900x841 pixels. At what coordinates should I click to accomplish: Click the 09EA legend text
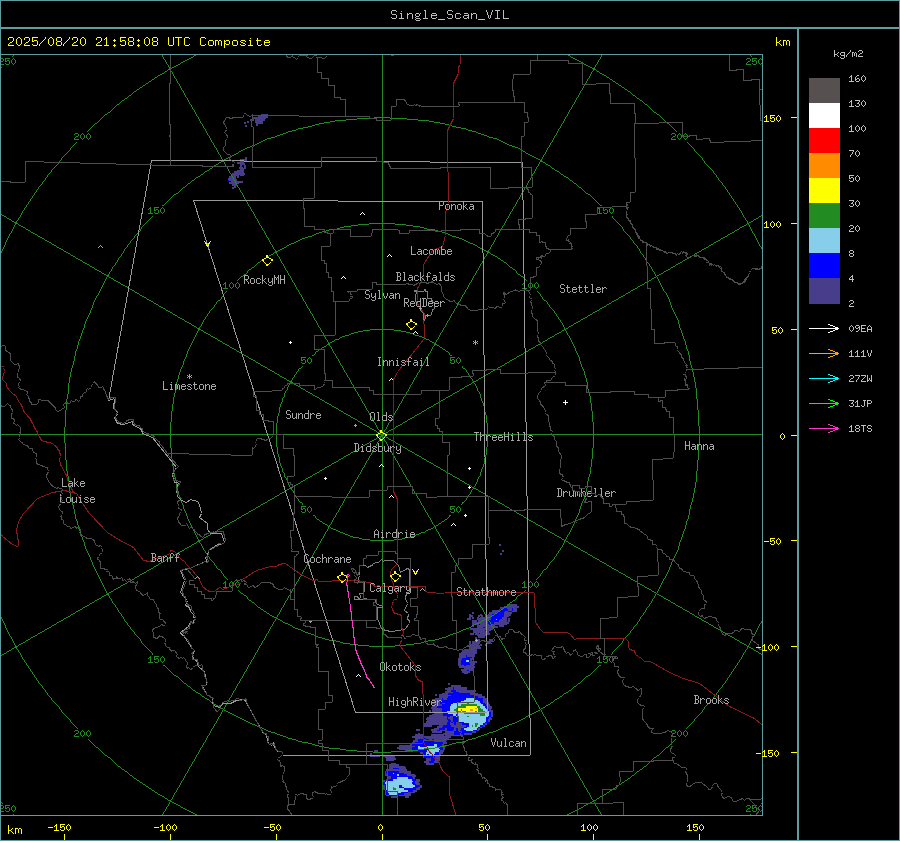click(x=860, y=329)
